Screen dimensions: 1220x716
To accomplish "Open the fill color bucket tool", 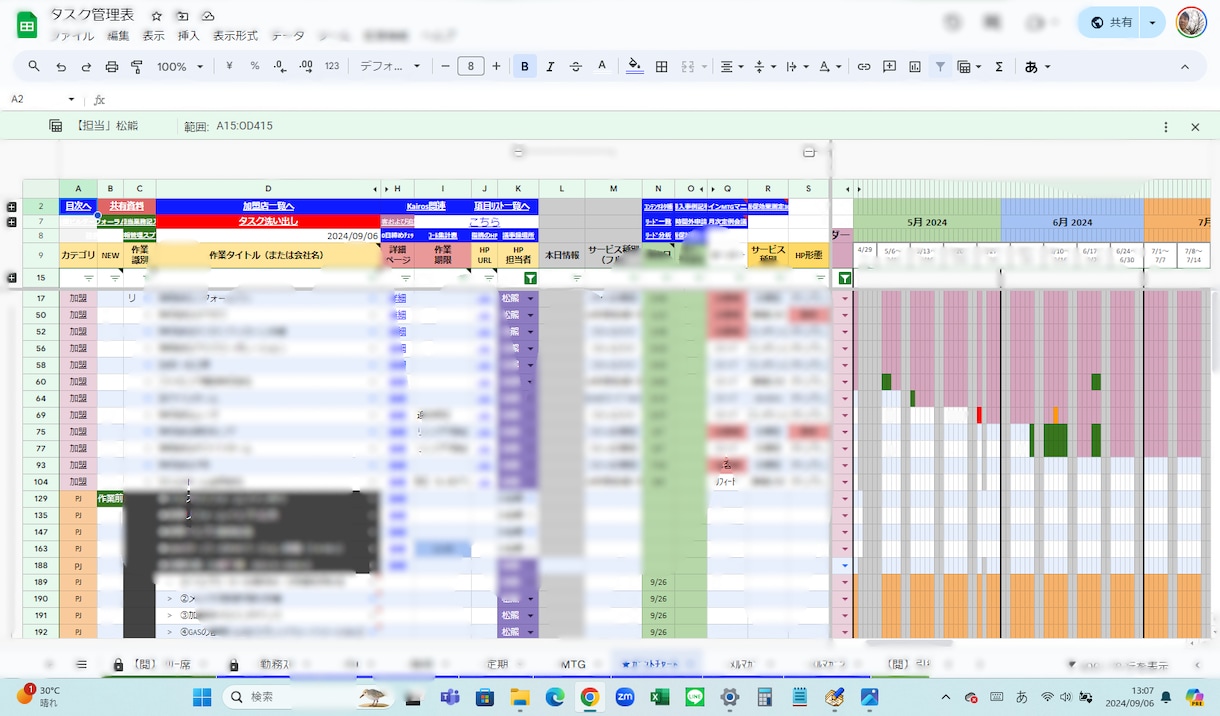I will coord(634,67).
